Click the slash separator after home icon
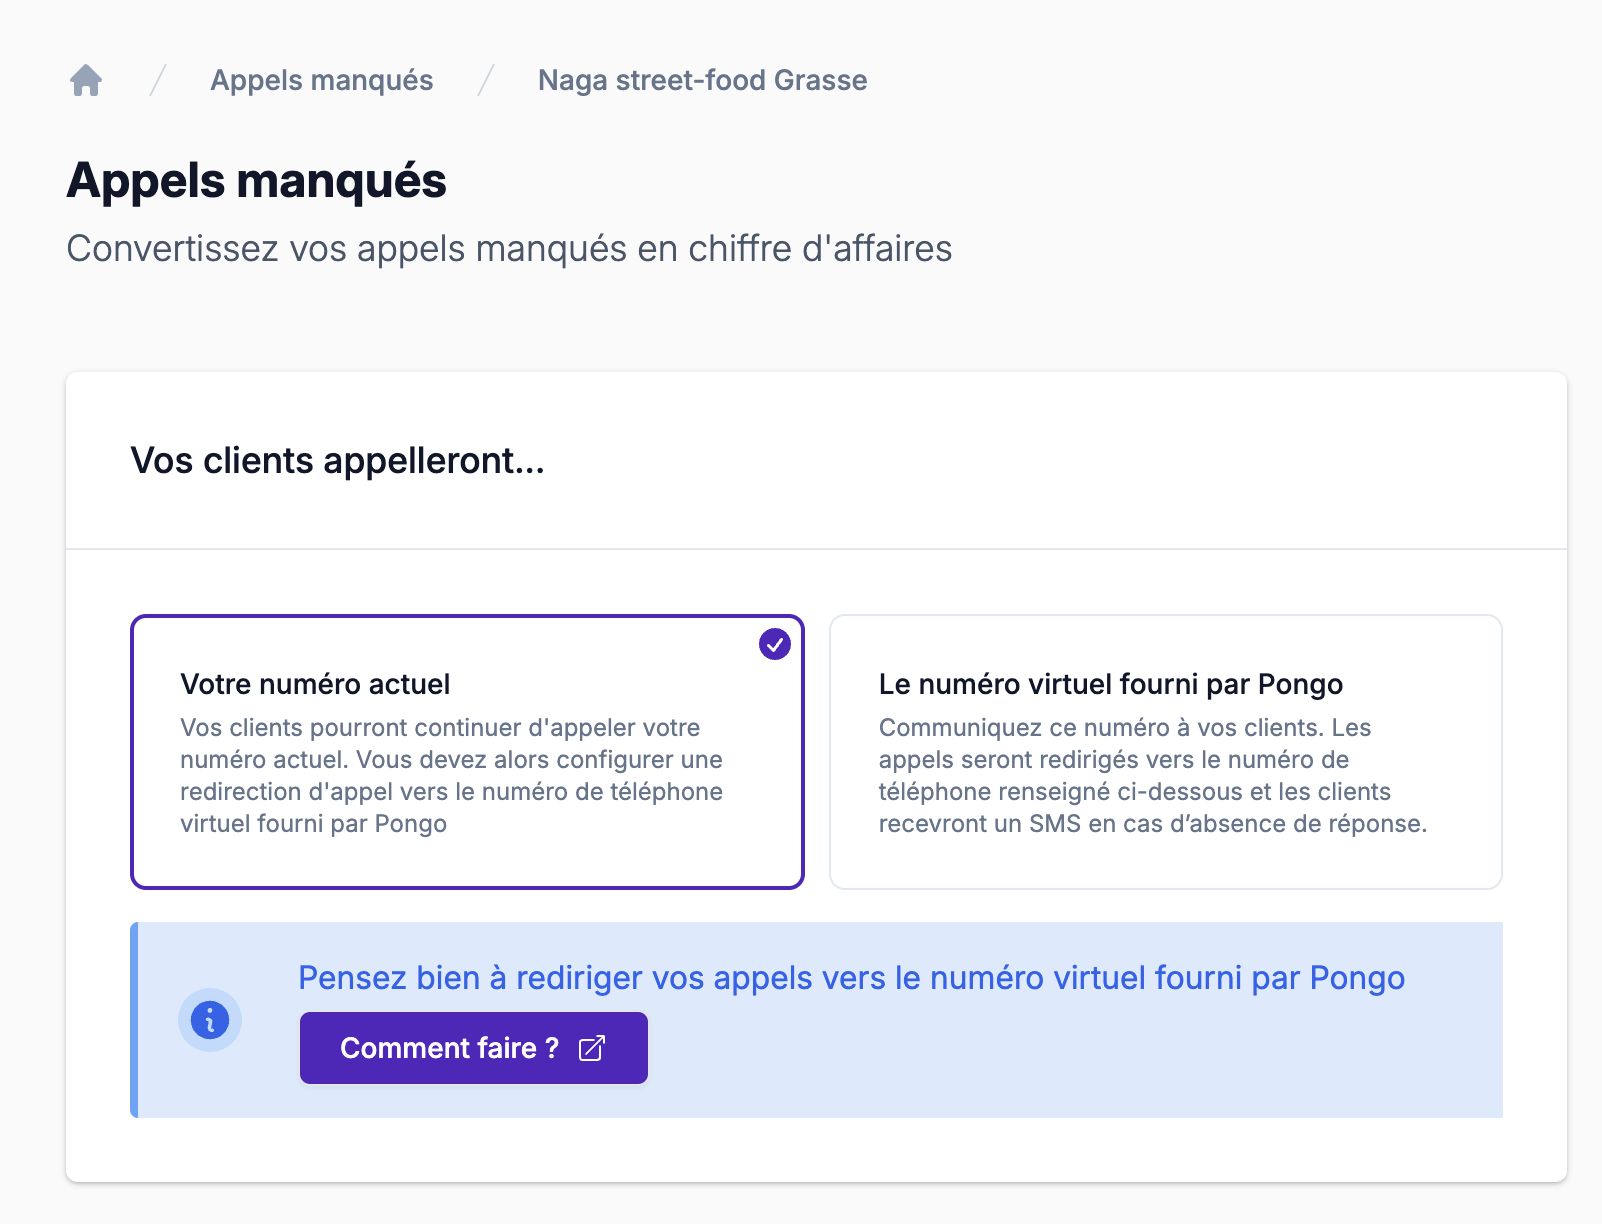The height and width of the screenshot is (1224, 1602). 158,80
